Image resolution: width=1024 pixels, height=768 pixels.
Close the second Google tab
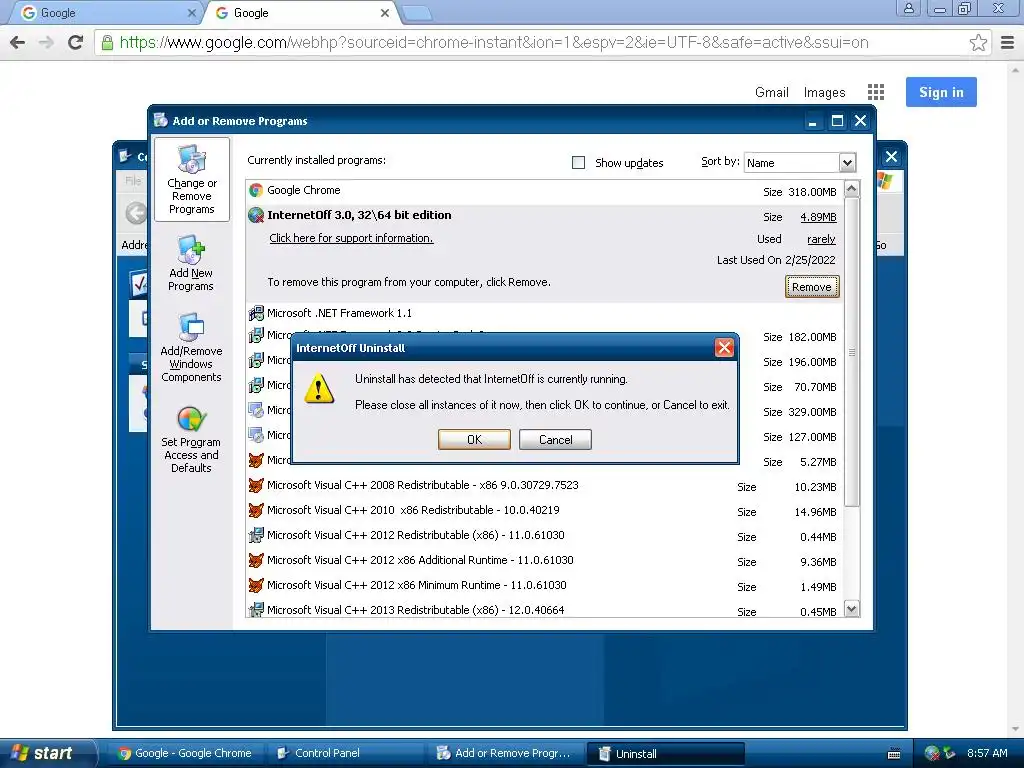pyautogui.click(x=385, y=13)
